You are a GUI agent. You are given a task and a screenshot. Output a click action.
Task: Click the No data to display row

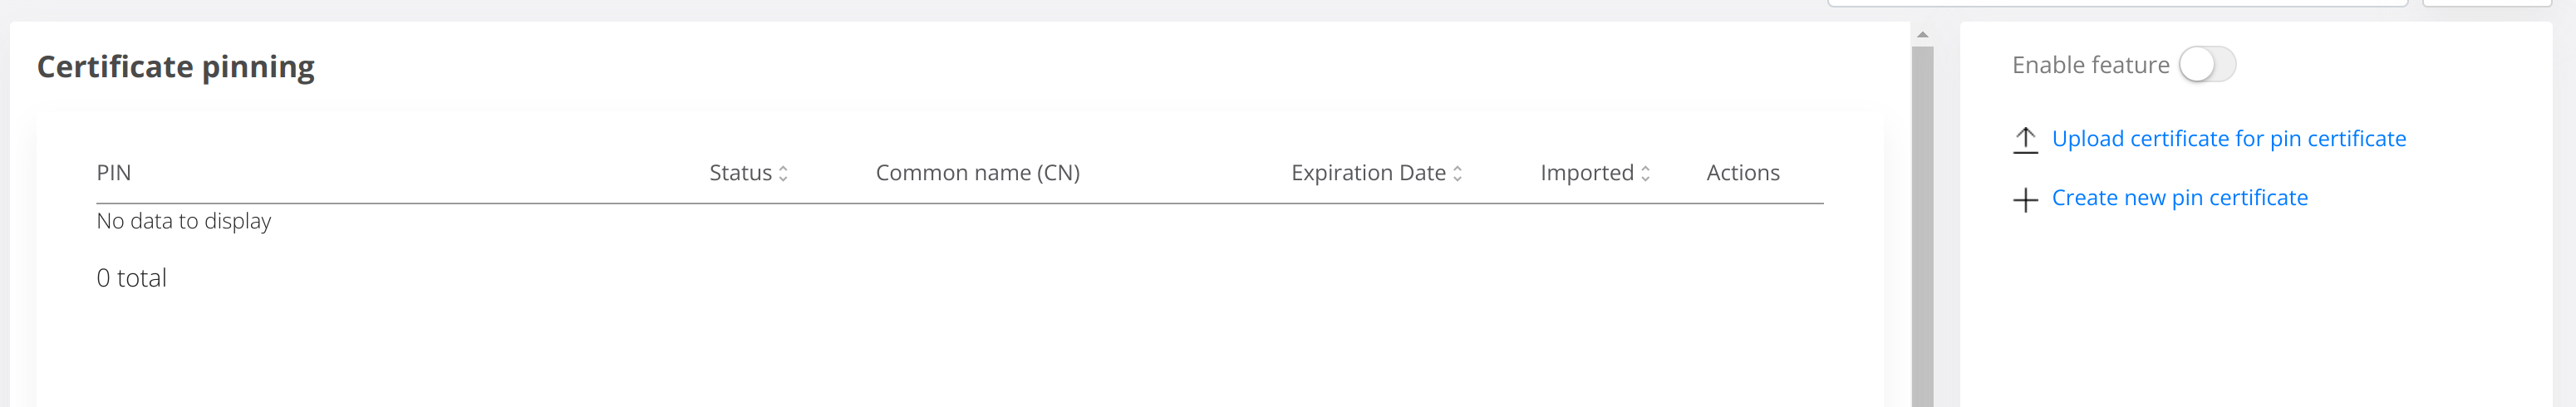184,221
